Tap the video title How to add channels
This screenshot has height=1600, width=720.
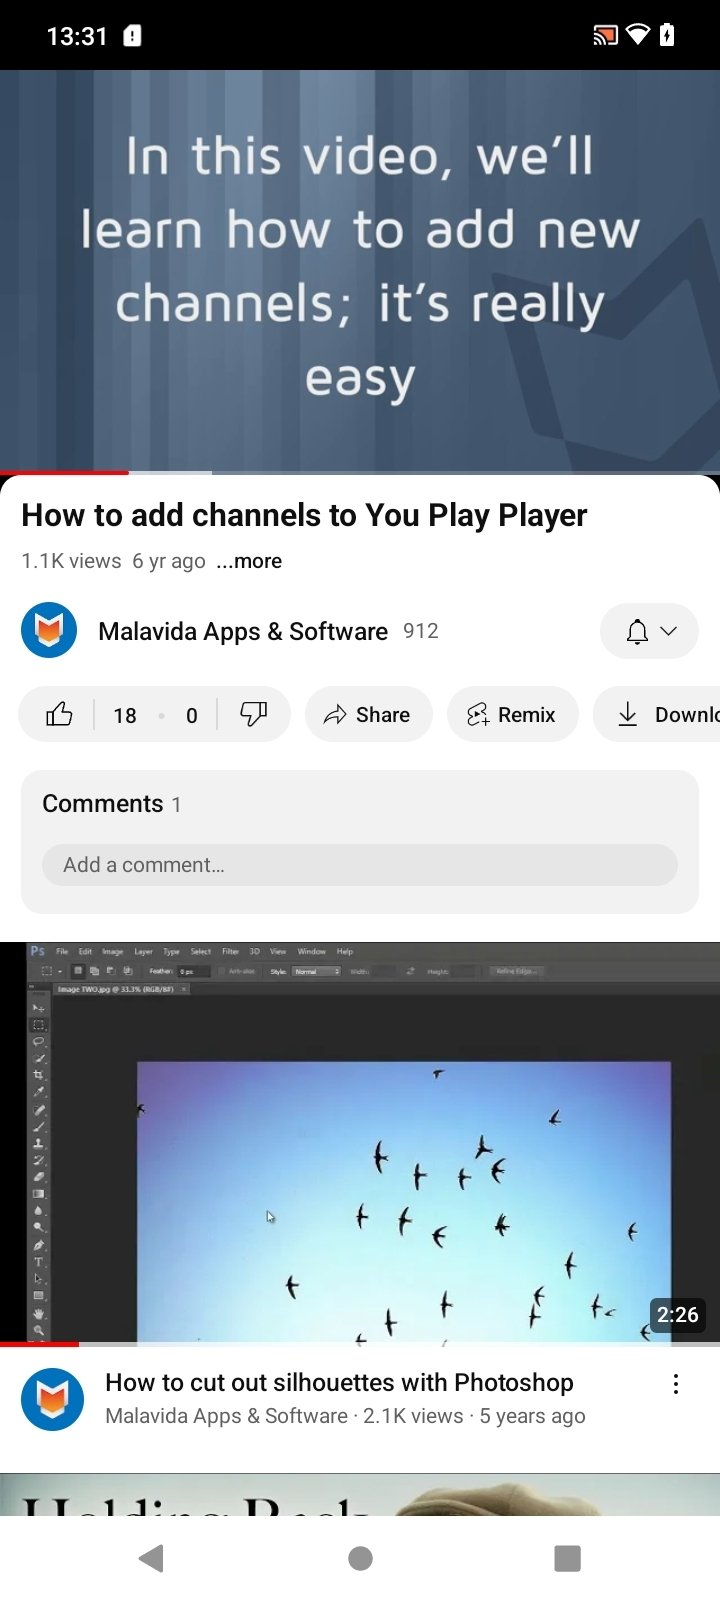pos(304,515)
